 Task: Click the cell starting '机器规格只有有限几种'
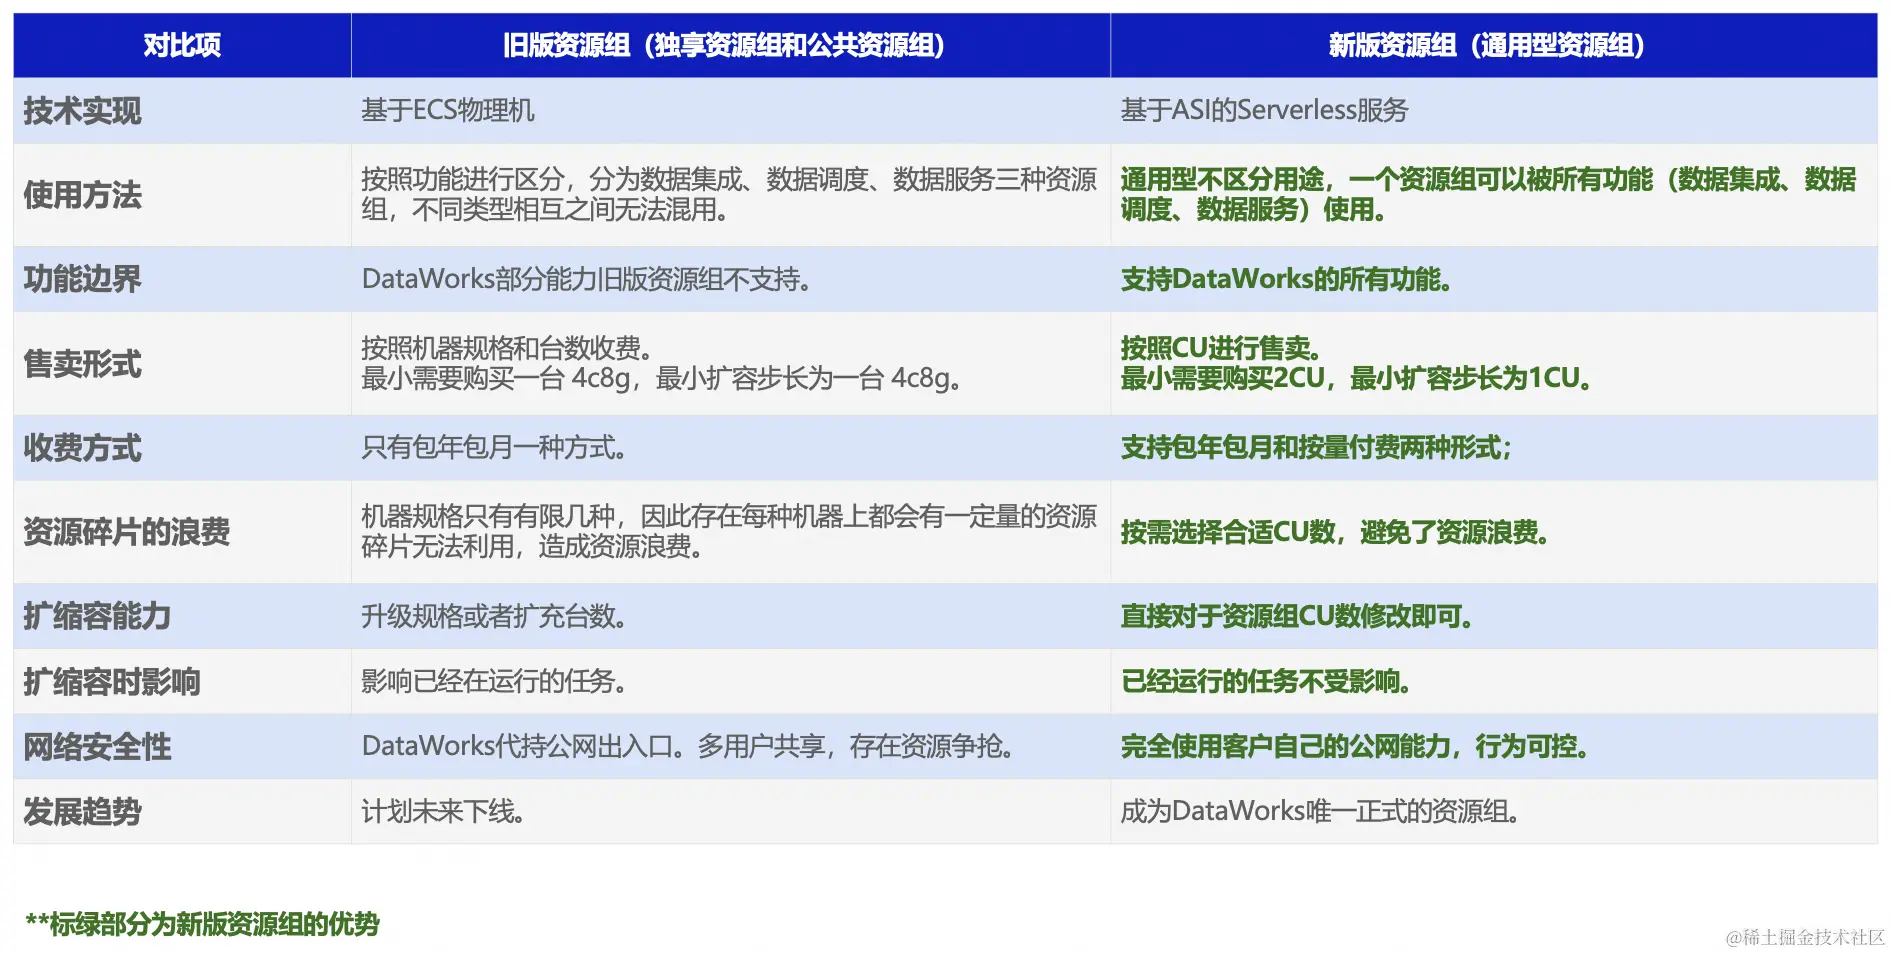729,531
